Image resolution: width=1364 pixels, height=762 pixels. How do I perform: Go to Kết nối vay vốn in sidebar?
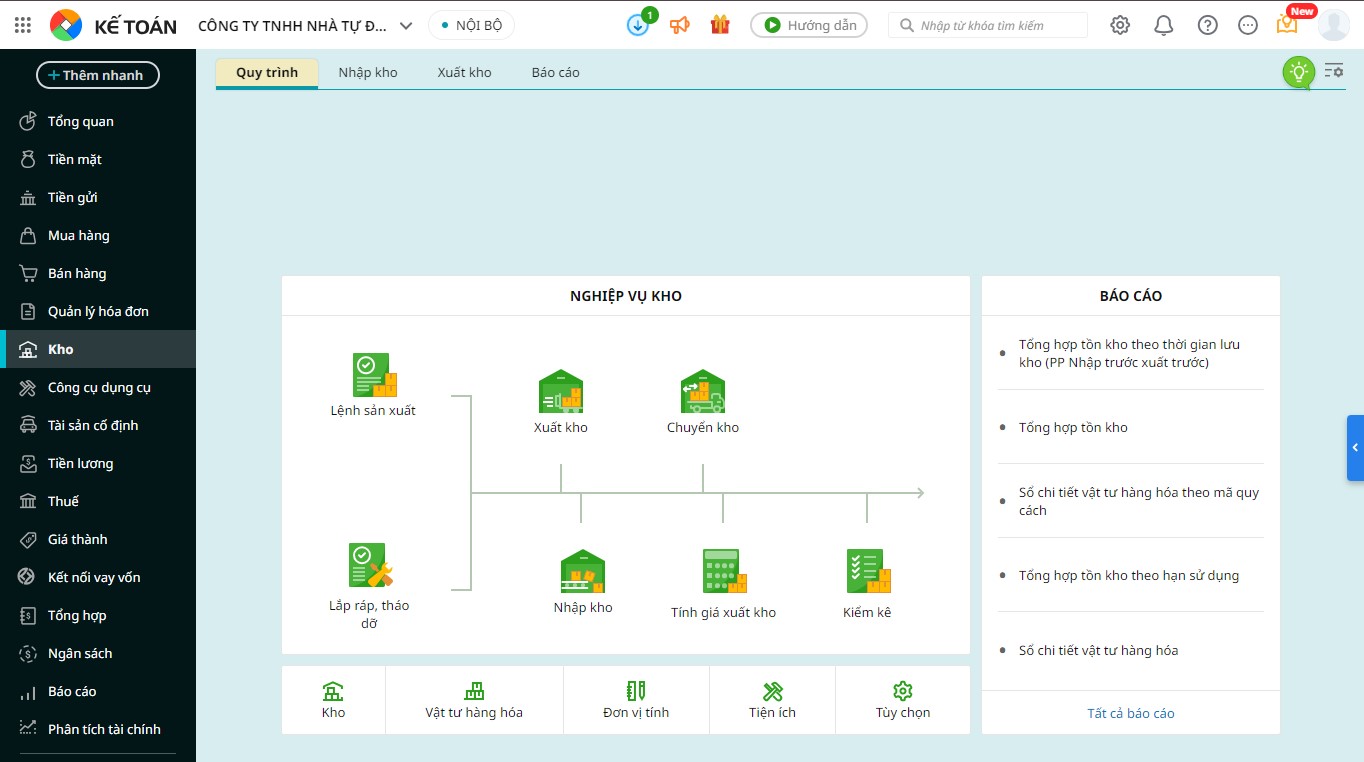click(98, 577)
